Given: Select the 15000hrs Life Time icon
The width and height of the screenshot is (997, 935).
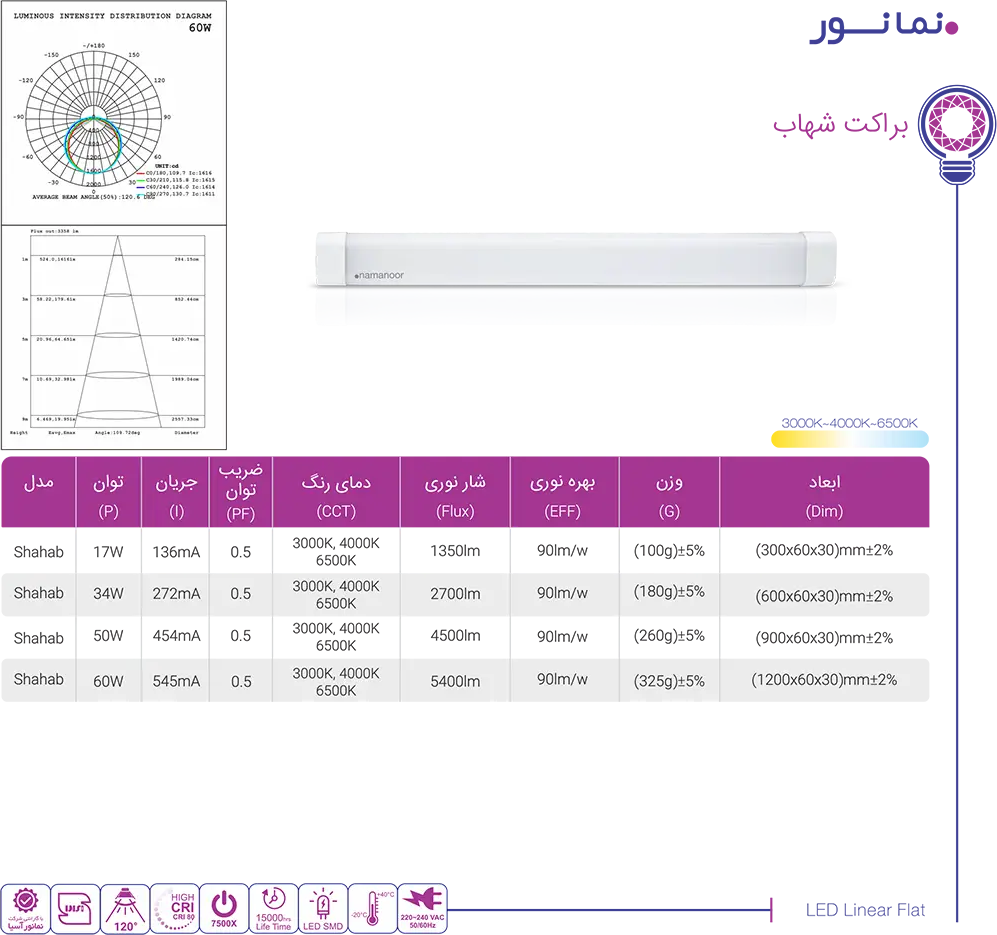Looking at the screenshot, I should point(273,909).
